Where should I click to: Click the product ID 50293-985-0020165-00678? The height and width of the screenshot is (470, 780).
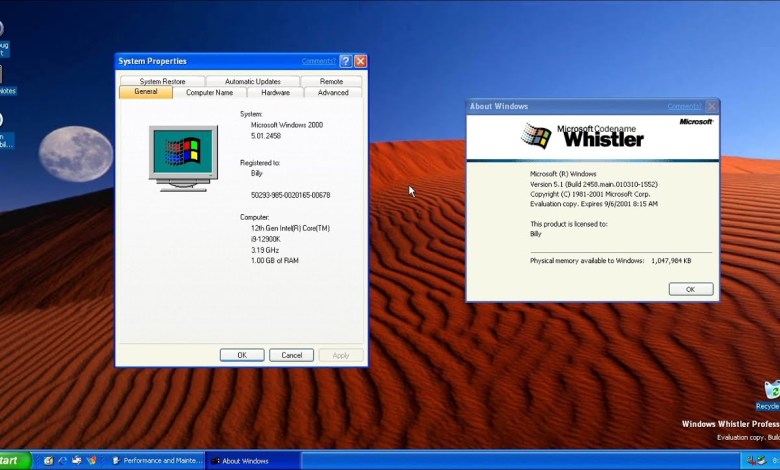291,195
